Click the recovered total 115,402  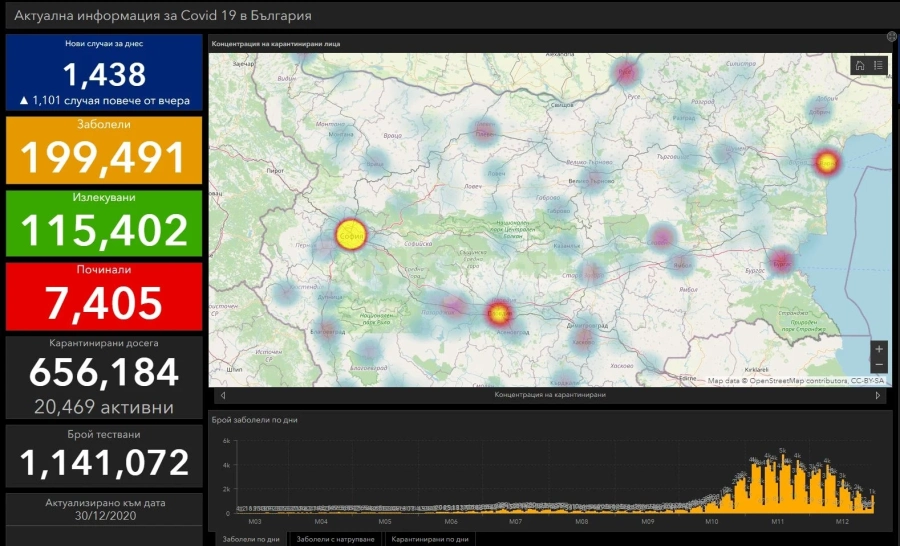tap(104, 230)
